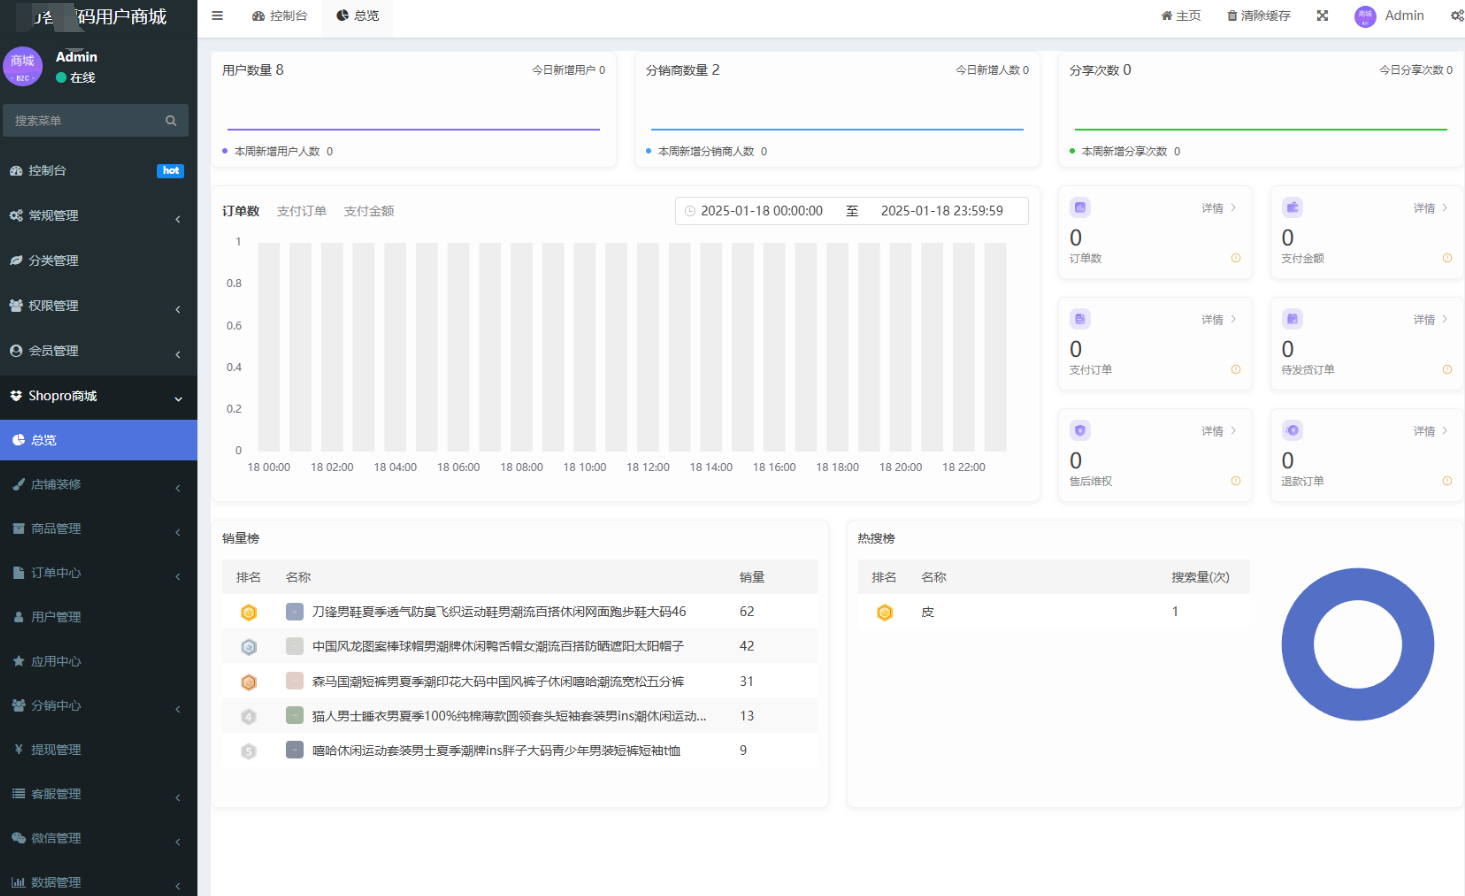View 详情 on 订单数 card
The height and width of the screenshot is (896, 1465).
click(x=1219, y=208)
